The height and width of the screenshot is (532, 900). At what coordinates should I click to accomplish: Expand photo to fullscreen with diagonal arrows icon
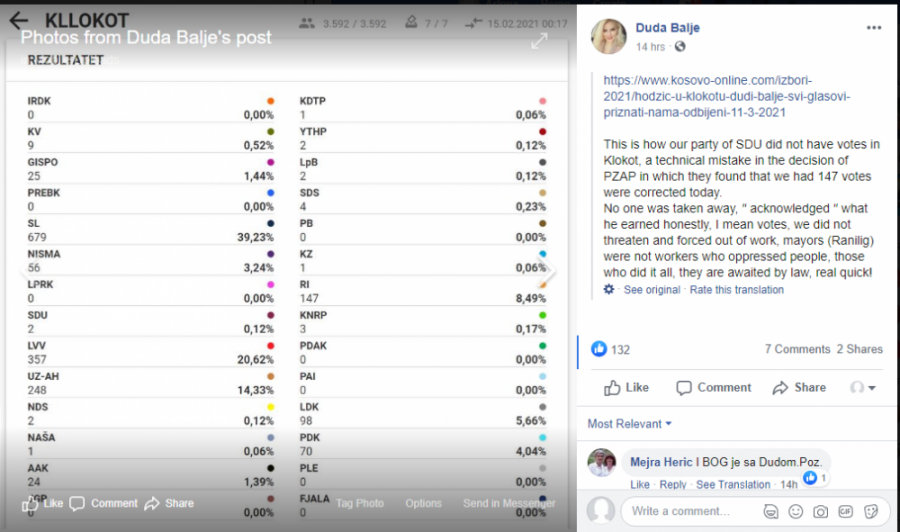point(539,41)
